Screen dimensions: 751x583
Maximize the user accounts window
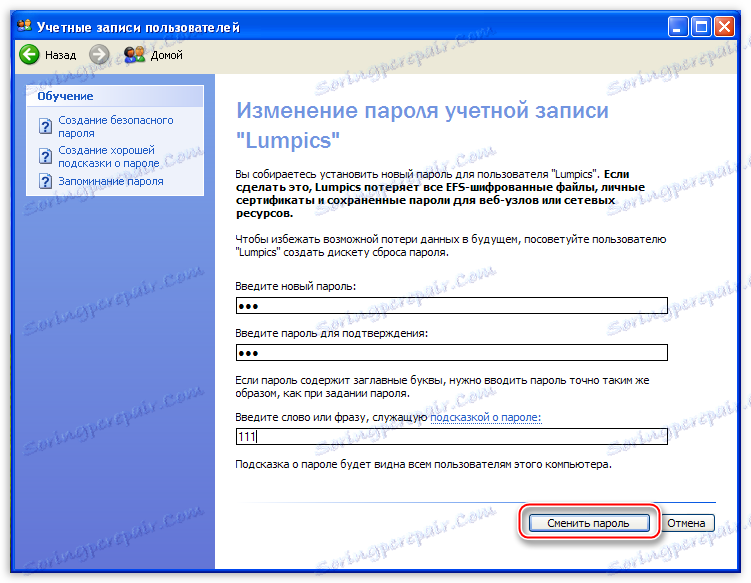point(701,27)
